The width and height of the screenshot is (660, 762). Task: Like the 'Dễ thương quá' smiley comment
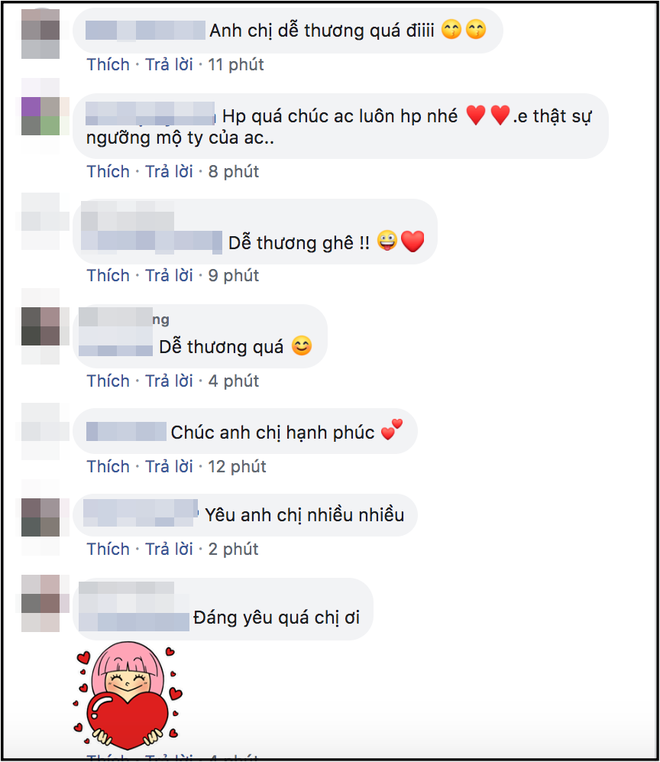point(108,381)
